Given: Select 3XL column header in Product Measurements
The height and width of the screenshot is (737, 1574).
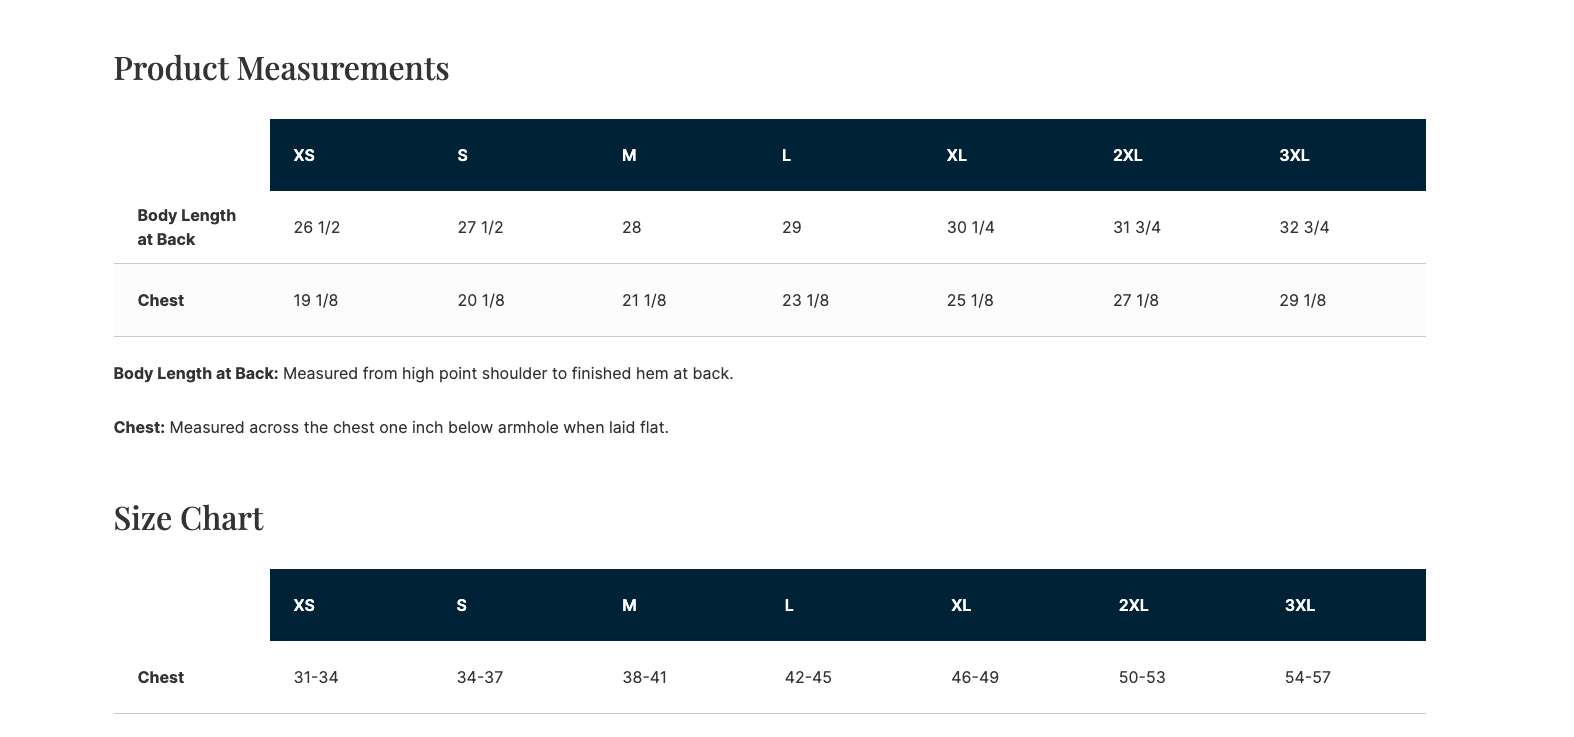Looking at the screenshot, I should (x=1294, y=155).
